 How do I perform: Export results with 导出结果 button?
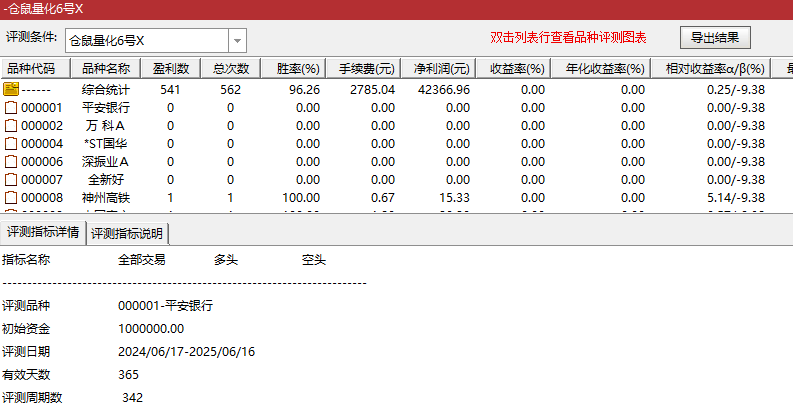pyautogui.click(x=715, y=37)
